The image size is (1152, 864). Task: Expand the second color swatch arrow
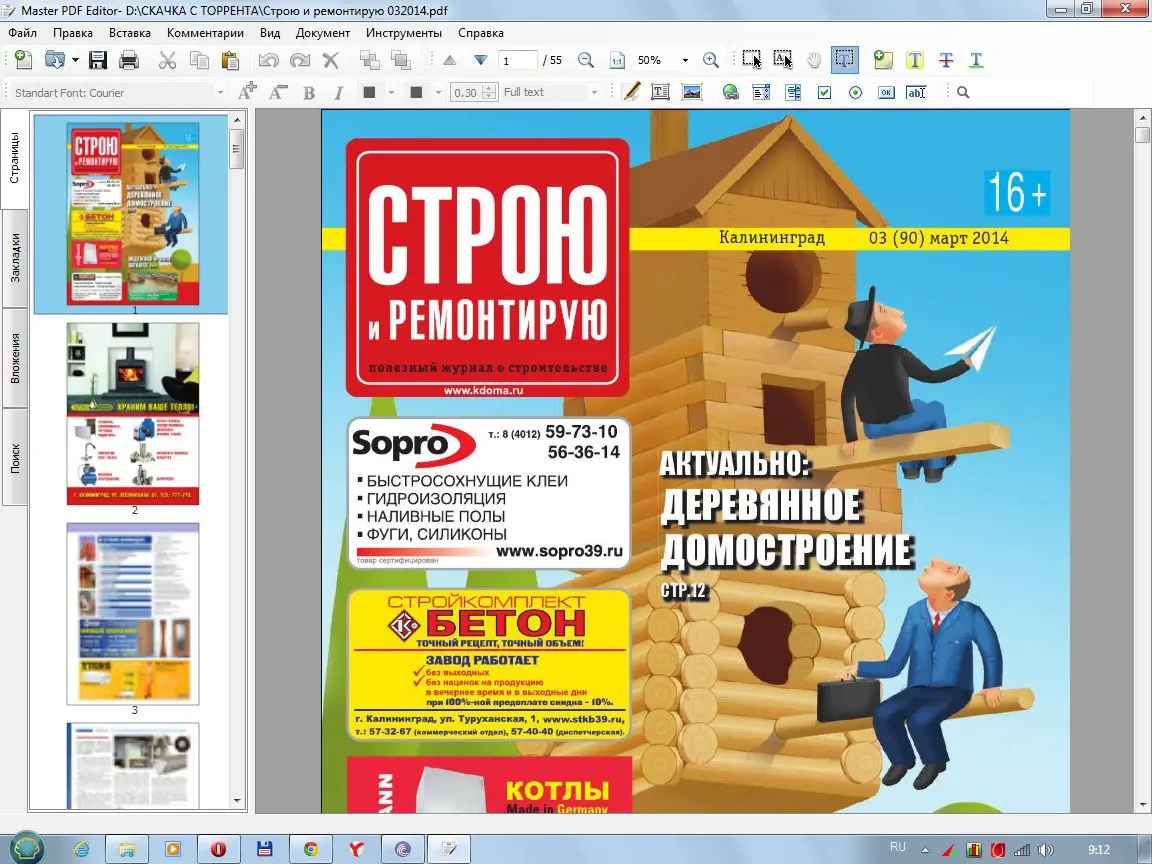438,93
